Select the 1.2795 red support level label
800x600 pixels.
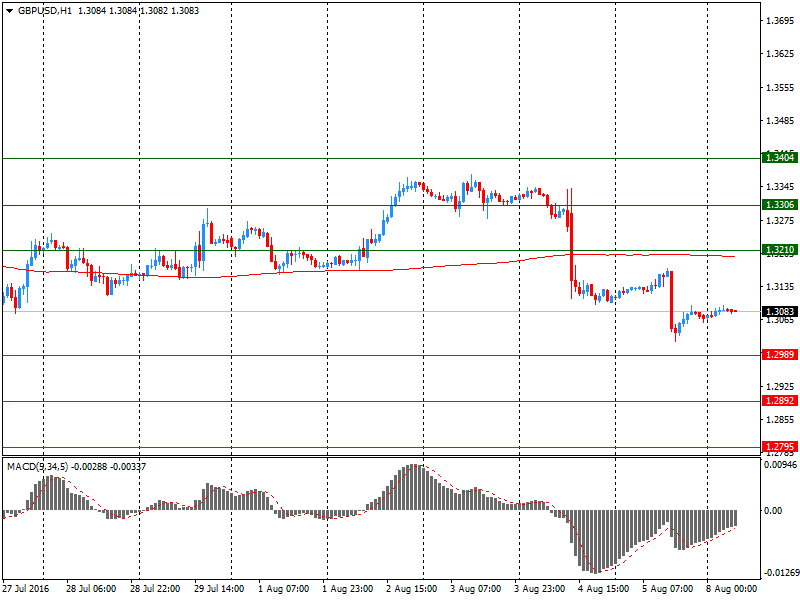(x=780, y=446)
